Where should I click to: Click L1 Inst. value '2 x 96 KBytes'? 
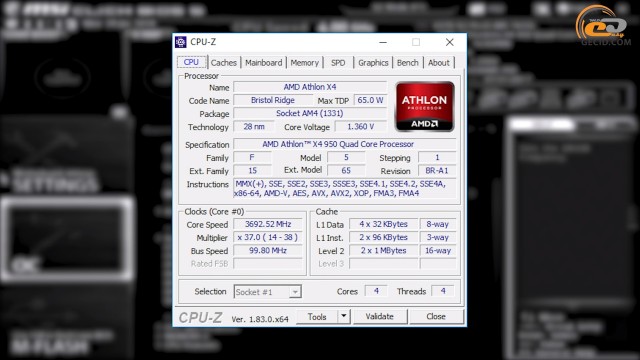(x=383, y=237)
